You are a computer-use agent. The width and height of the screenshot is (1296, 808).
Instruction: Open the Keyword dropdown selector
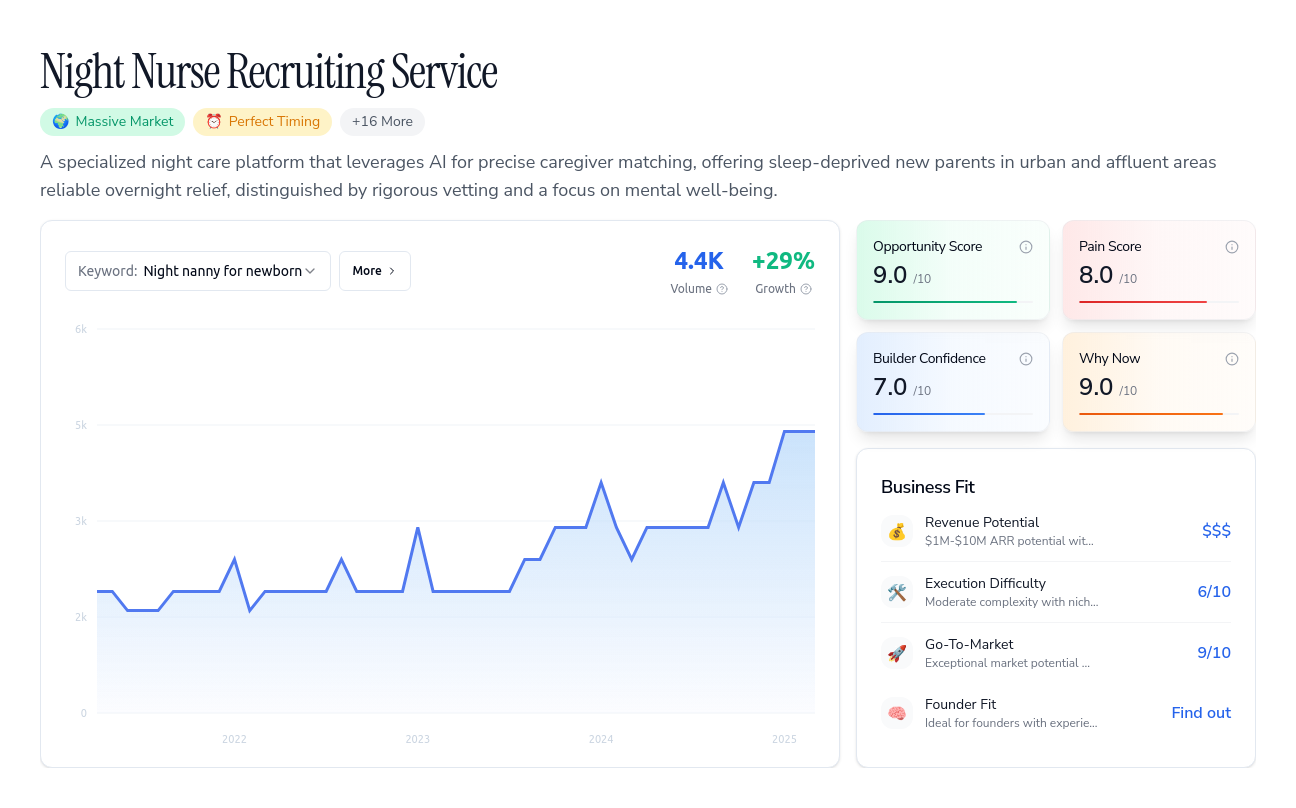coord(198,271)
